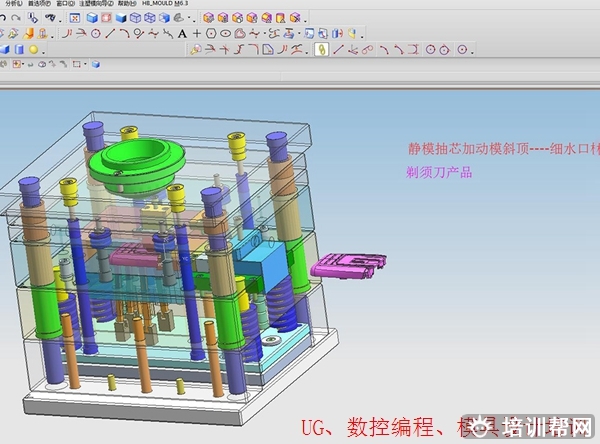Click the blue cylinder primitive icon
This screenshot has width=600, height=444.
[x=19, y=48]
